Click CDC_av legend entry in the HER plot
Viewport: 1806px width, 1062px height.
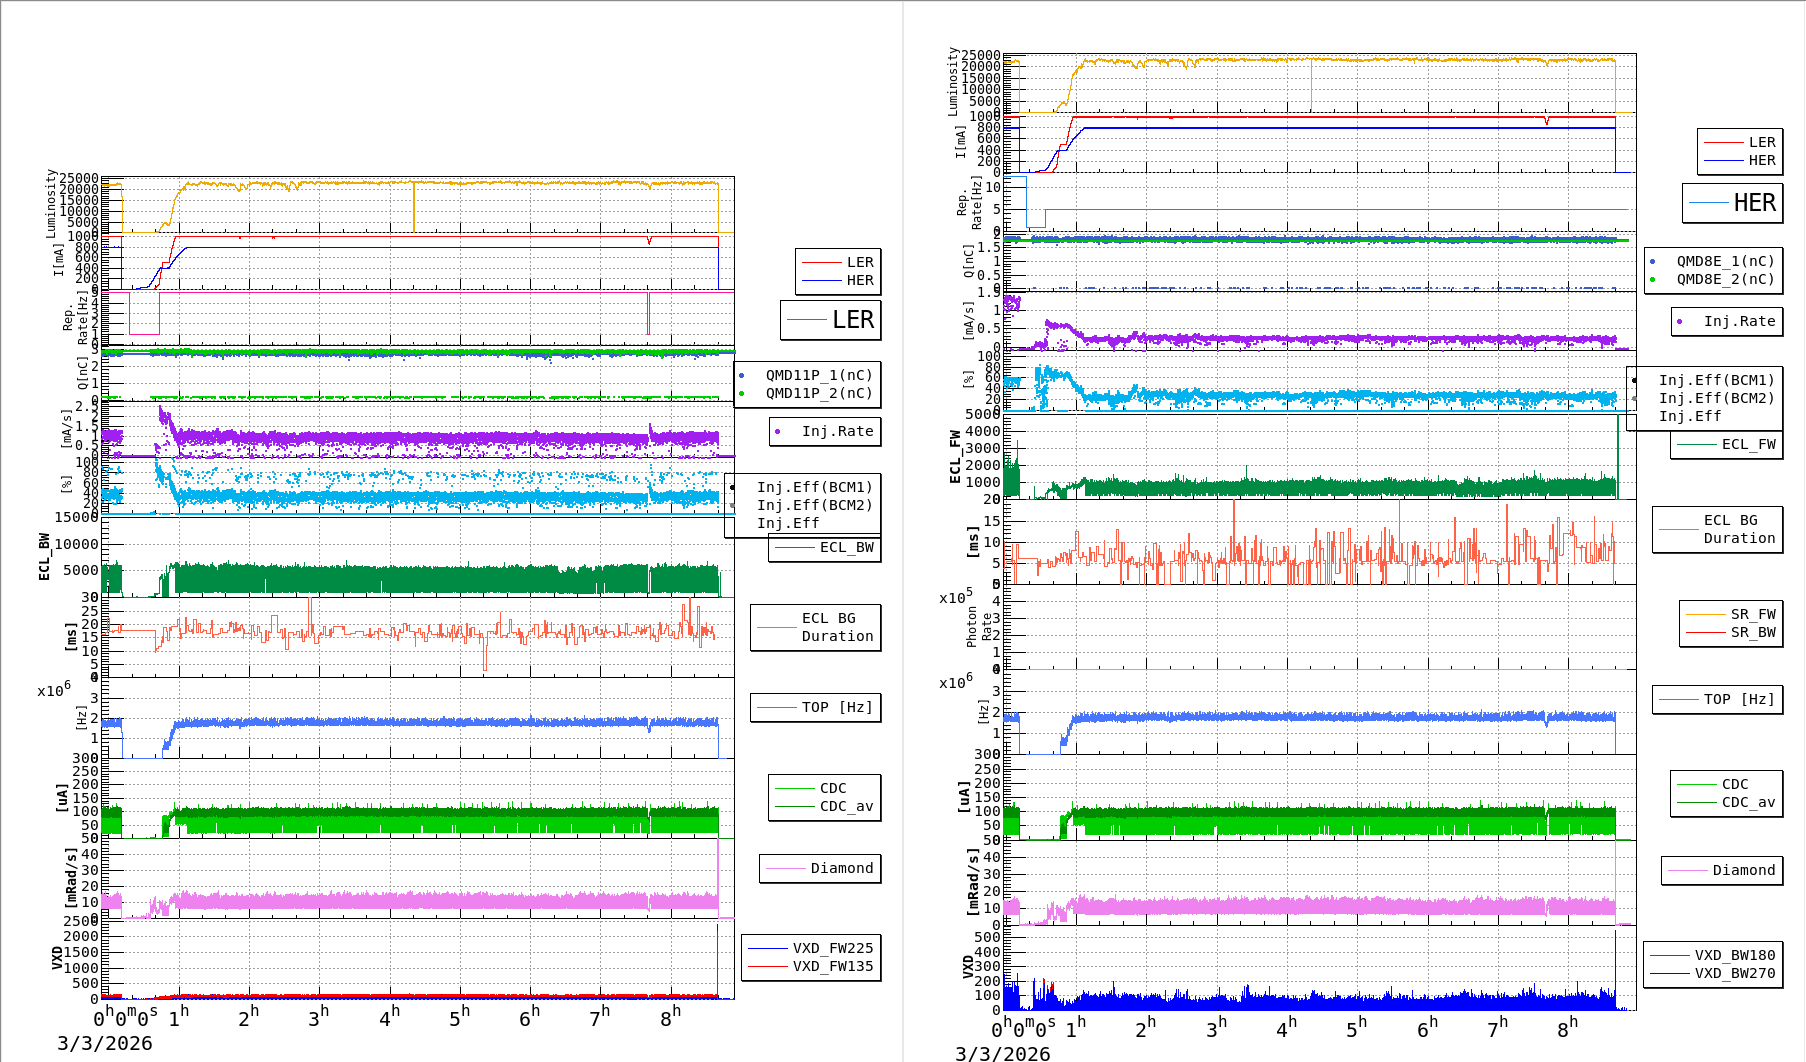click(1747, 802)
